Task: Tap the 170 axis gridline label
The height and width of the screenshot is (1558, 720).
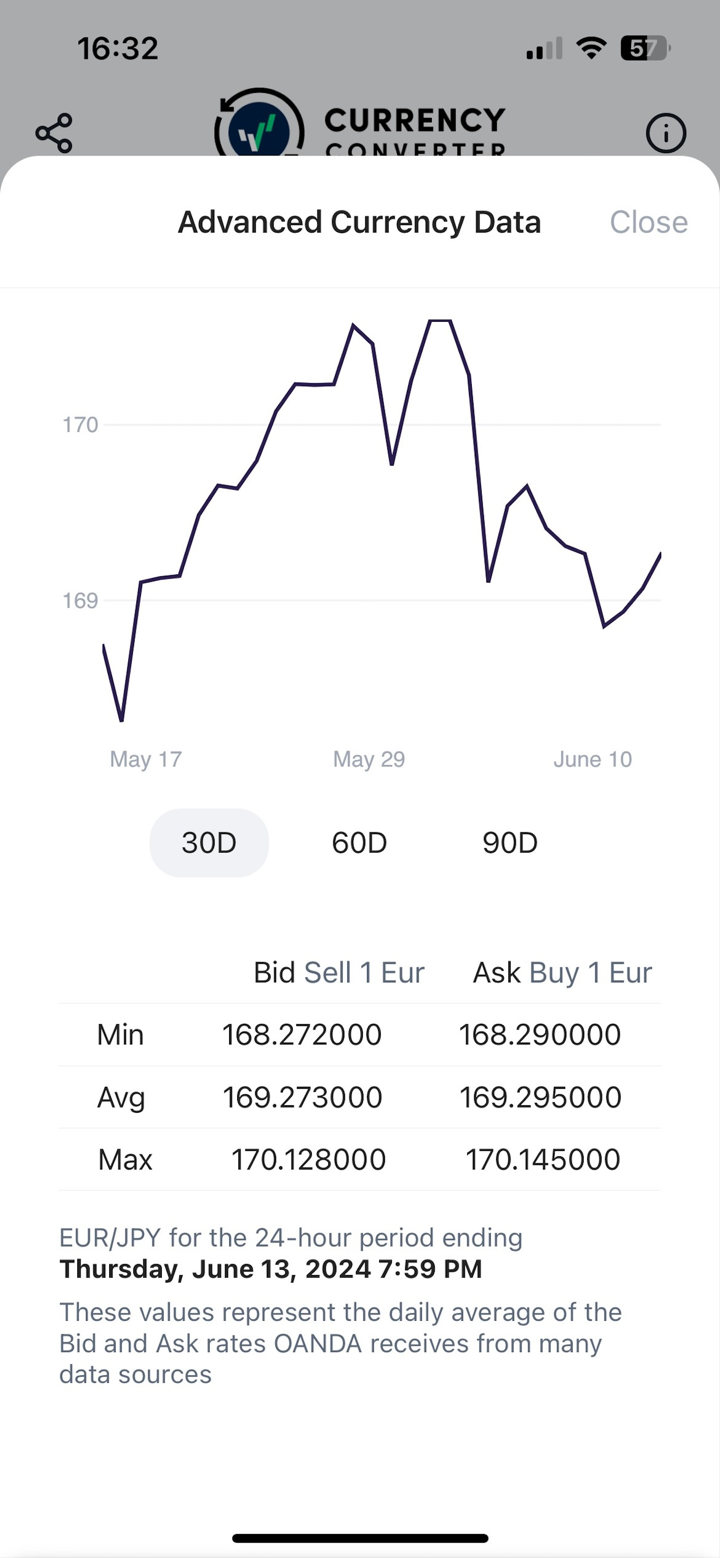Action: click(x=81, y=425)
